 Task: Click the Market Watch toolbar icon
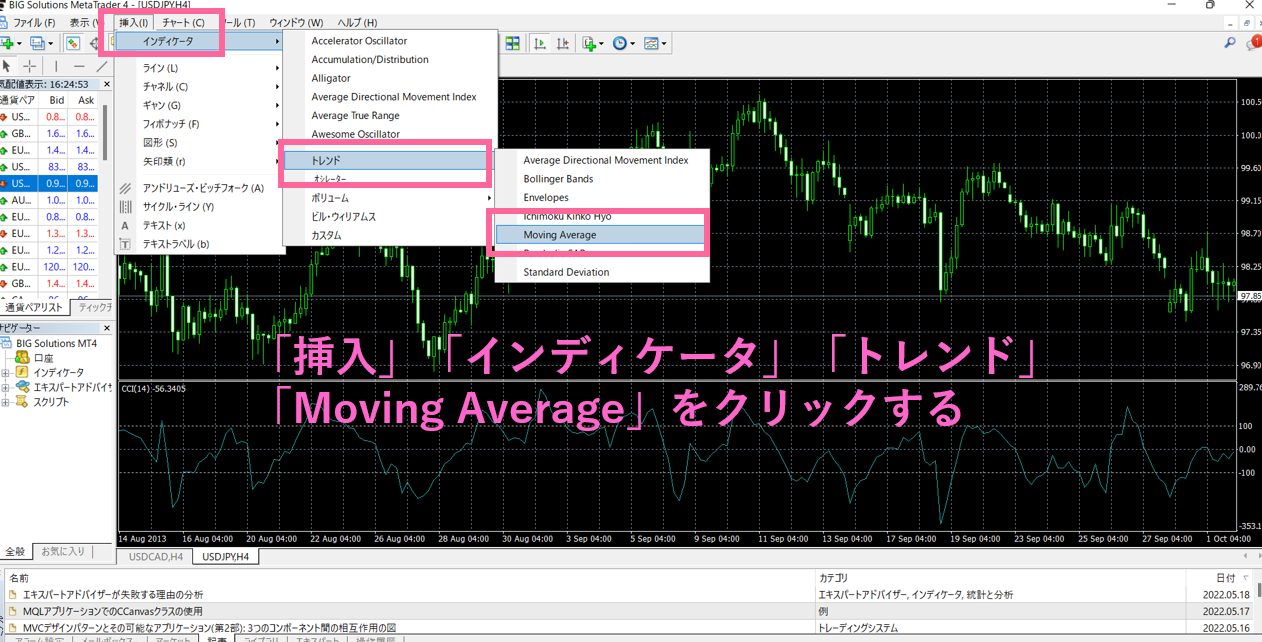[73, 43]
